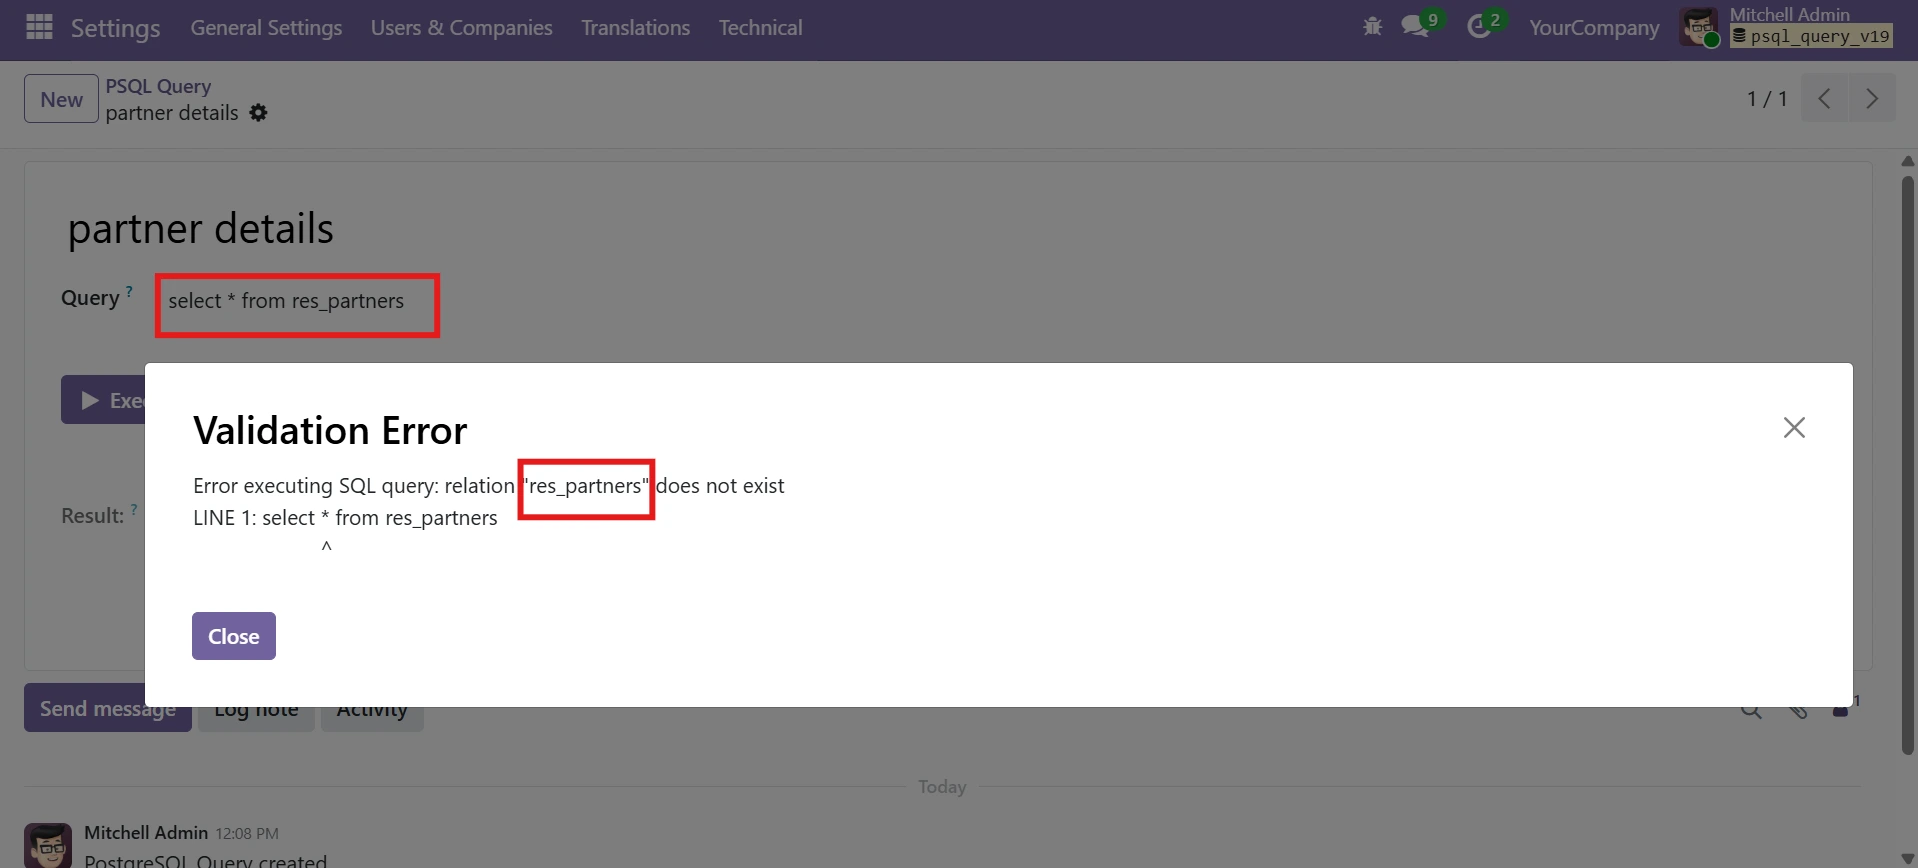Click the '12:08 PM' message timestamp
Screen dimensions: 1918x868
247,834
